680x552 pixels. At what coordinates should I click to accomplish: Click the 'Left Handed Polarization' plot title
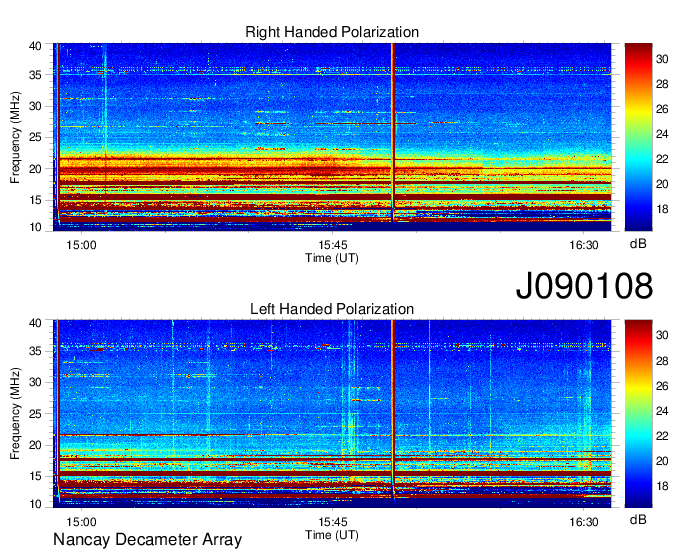coord(332,309)
